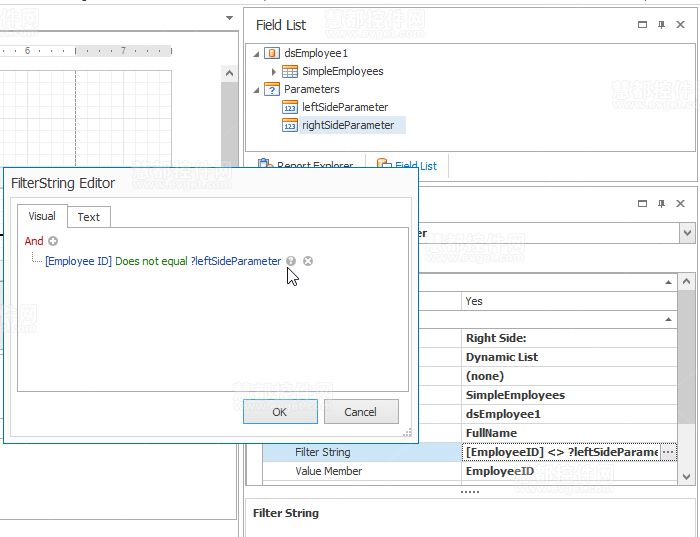The image size is (700, 537).
Task: Click the rightSideParameter number icon
Action: [x=290, y=125]
